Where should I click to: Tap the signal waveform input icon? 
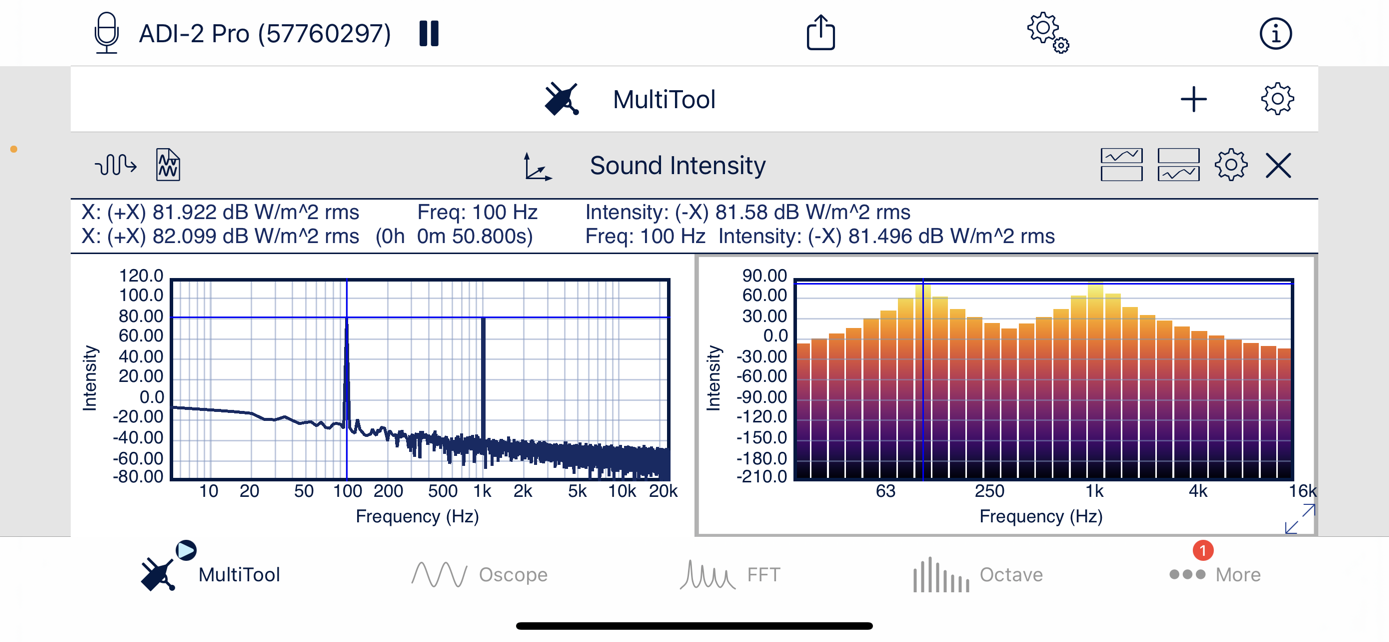(115, 165)
